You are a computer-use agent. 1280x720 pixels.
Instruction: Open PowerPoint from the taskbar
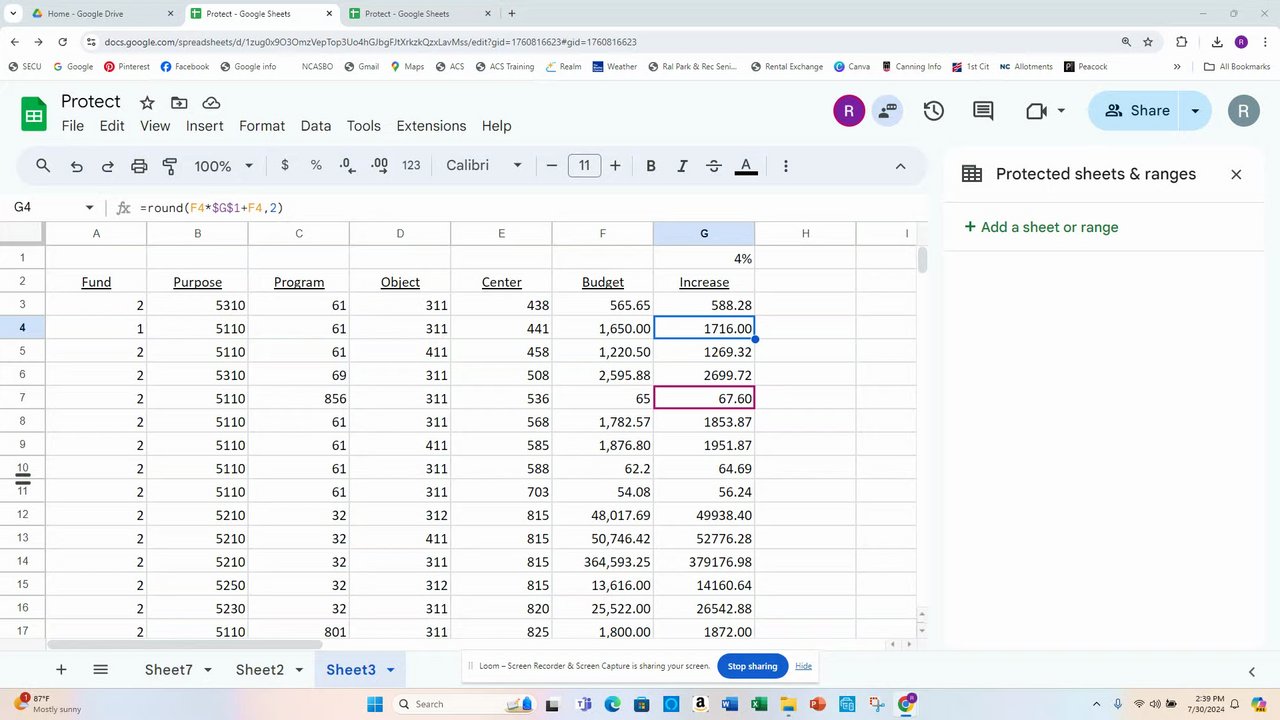817,704
